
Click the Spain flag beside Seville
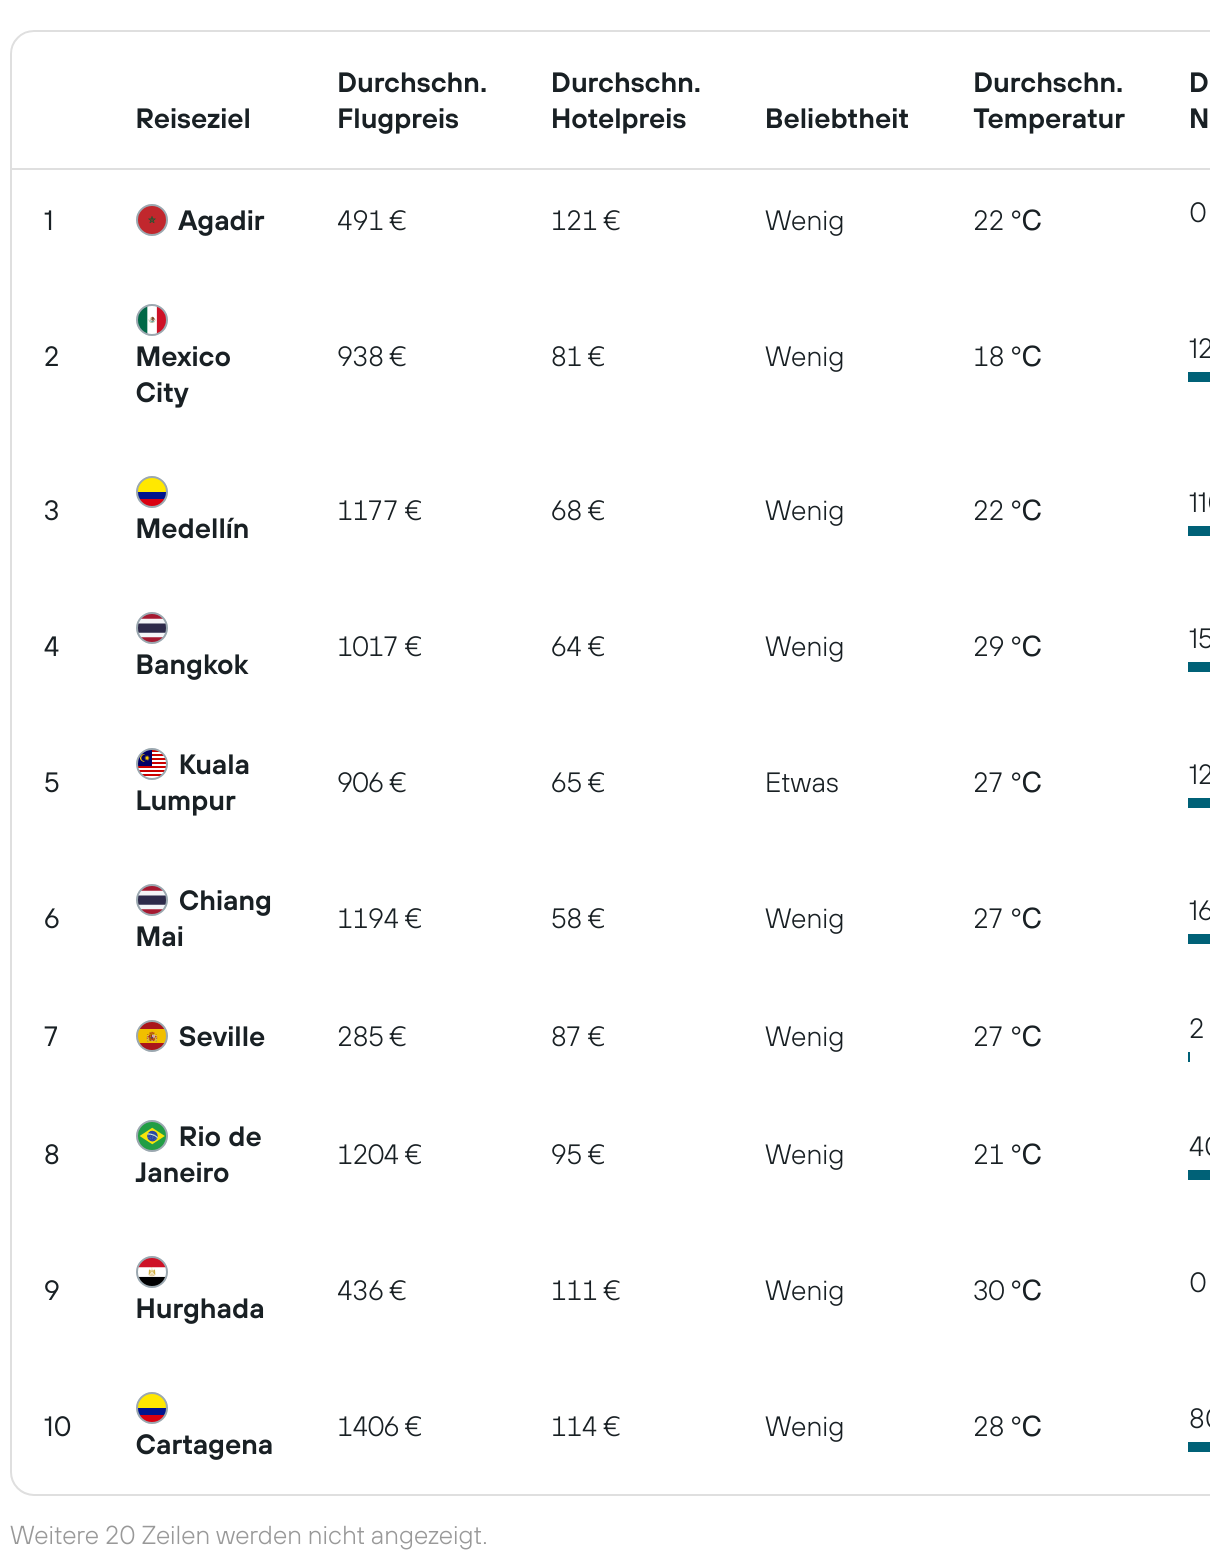coord(152,1036)
